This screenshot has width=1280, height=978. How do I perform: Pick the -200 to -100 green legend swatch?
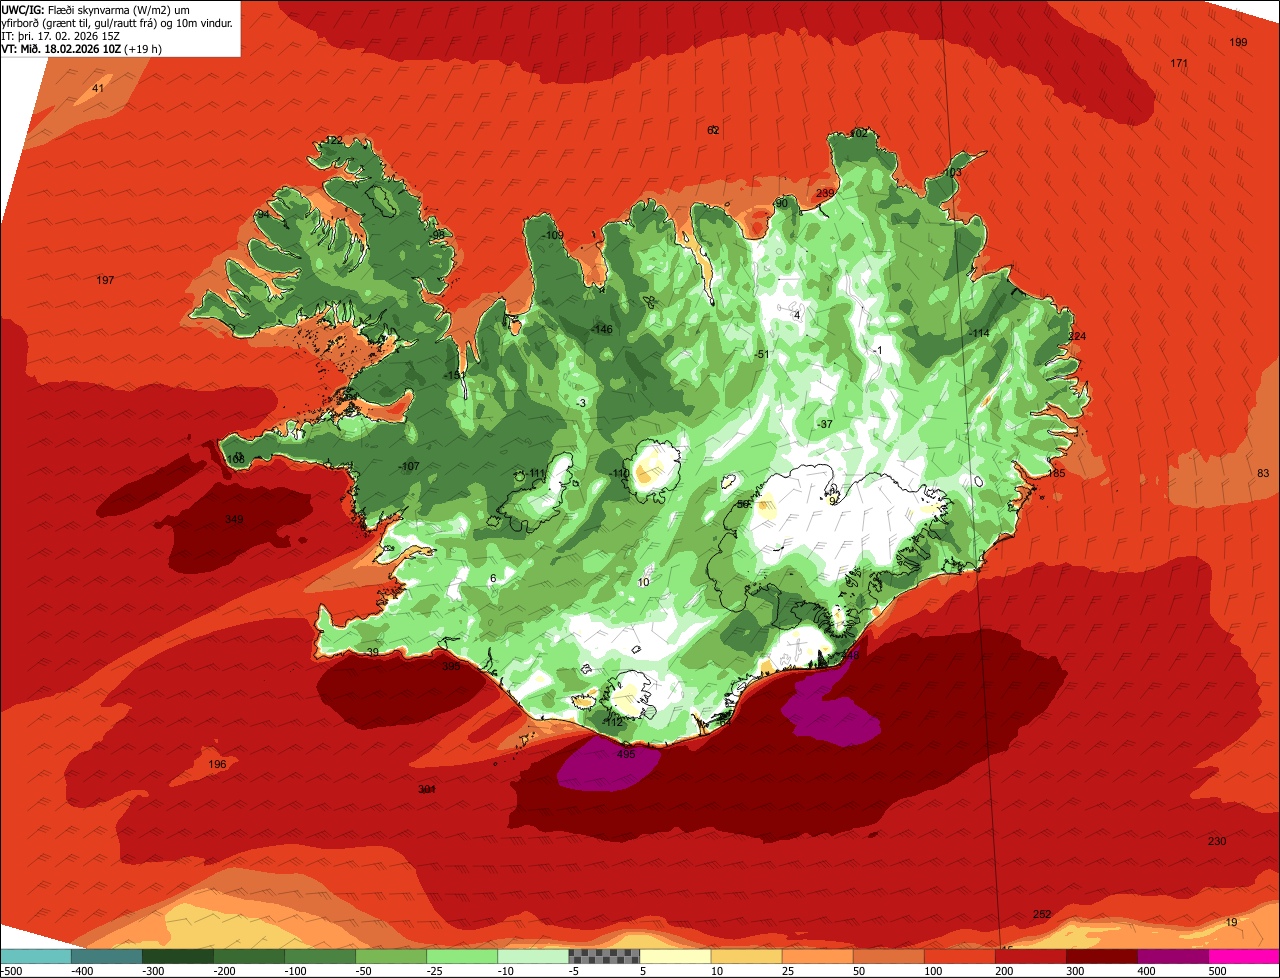coord(249,956)
